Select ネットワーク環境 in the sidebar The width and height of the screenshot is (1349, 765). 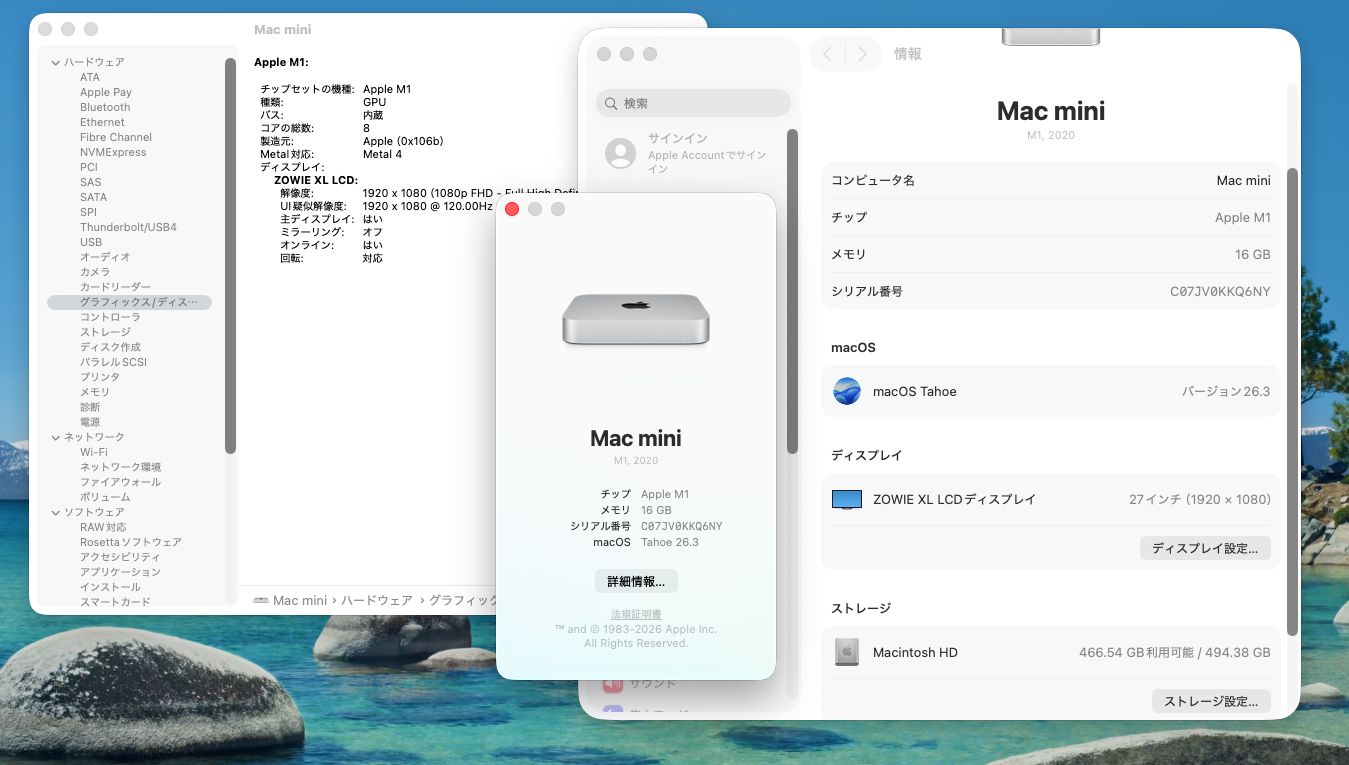pos(120,467)
